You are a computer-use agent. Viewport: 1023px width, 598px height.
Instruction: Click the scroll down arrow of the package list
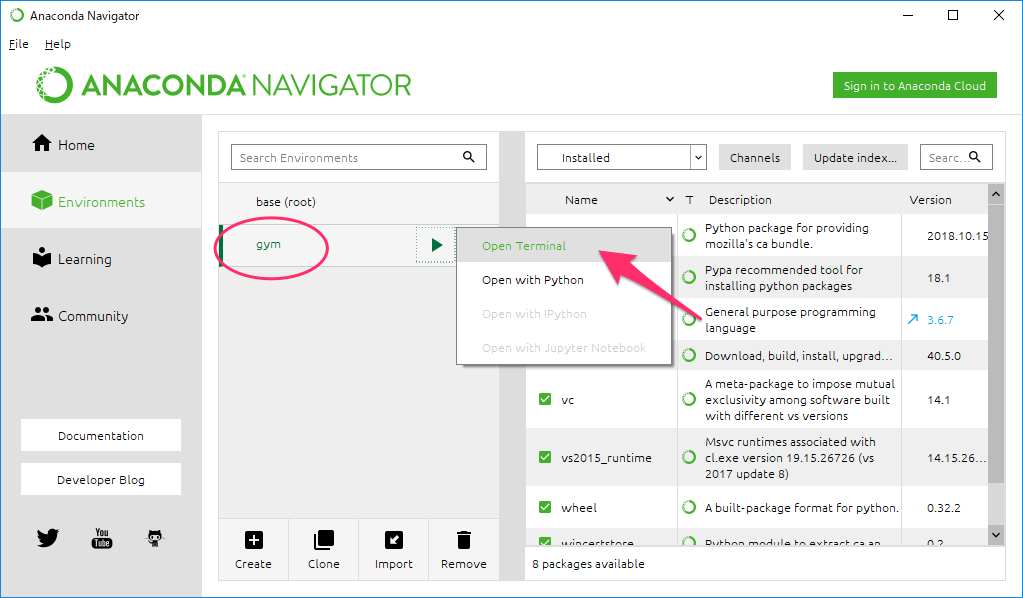(996, 535)
